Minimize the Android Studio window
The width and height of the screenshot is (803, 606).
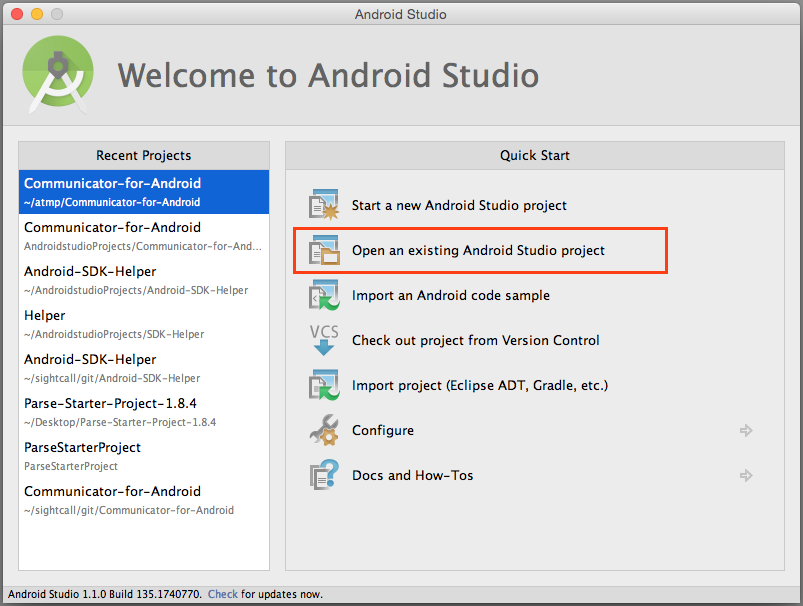click(37, 14)
